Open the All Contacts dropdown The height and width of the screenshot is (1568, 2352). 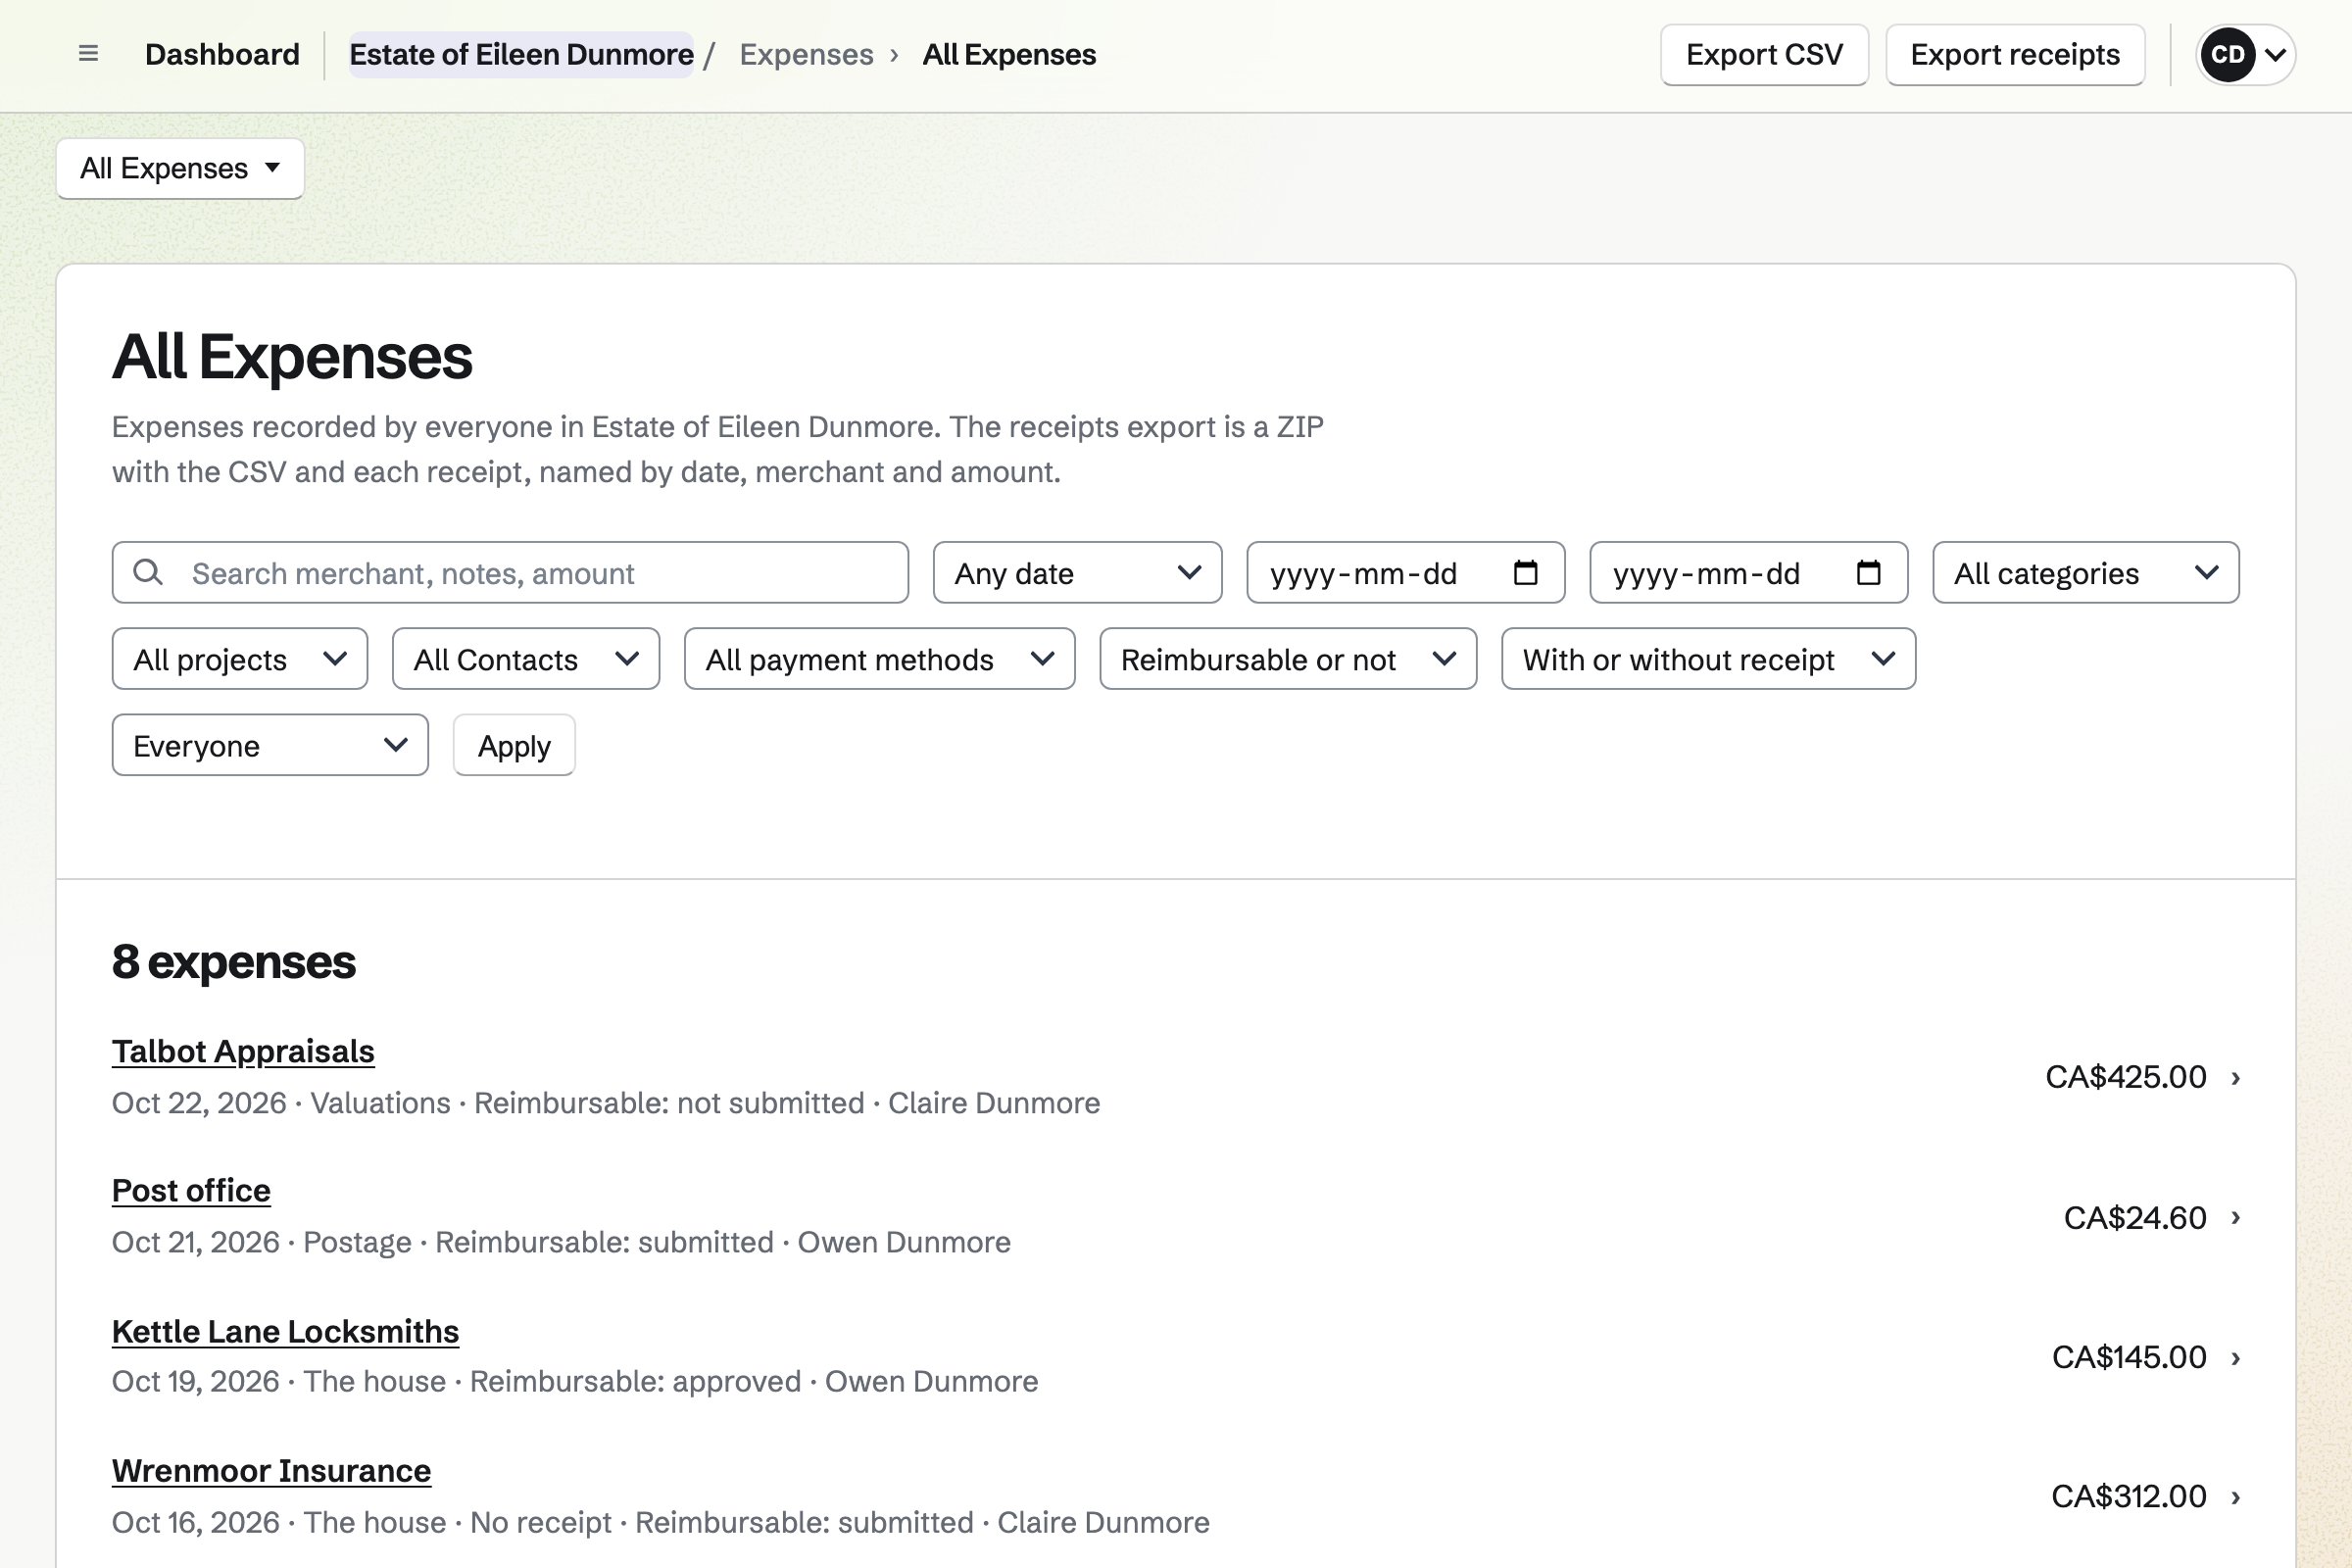pos(526,659)
